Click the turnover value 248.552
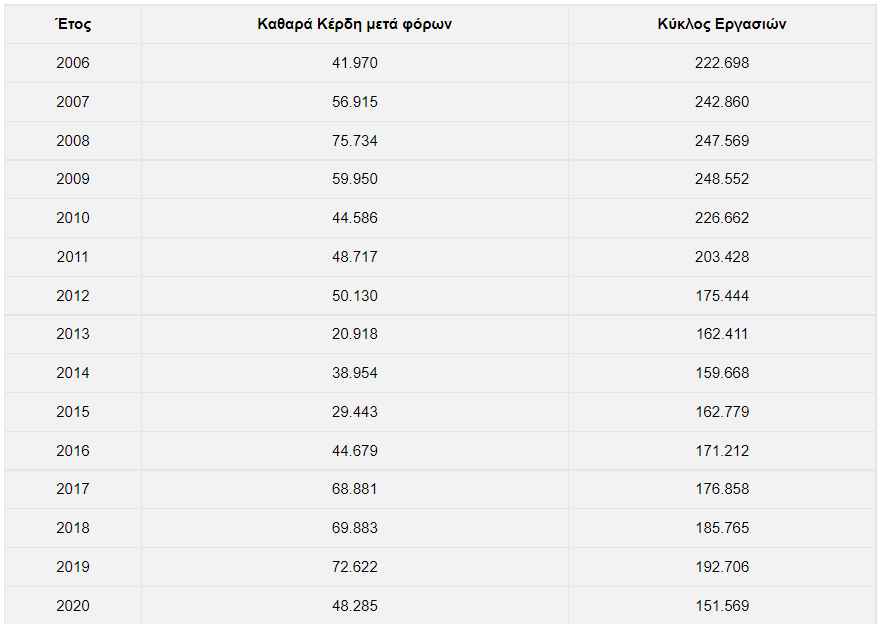 point(722,179)
